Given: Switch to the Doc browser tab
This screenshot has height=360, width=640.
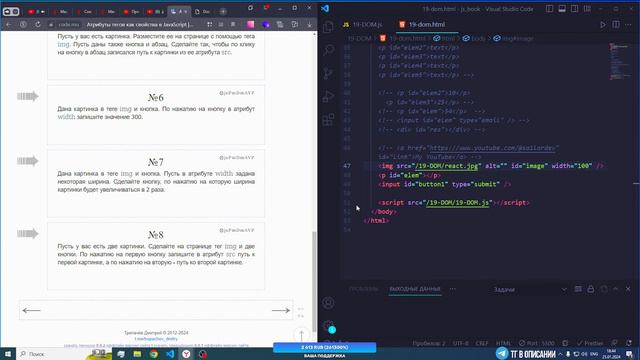Looking at the screenshot, I should 202,12.
